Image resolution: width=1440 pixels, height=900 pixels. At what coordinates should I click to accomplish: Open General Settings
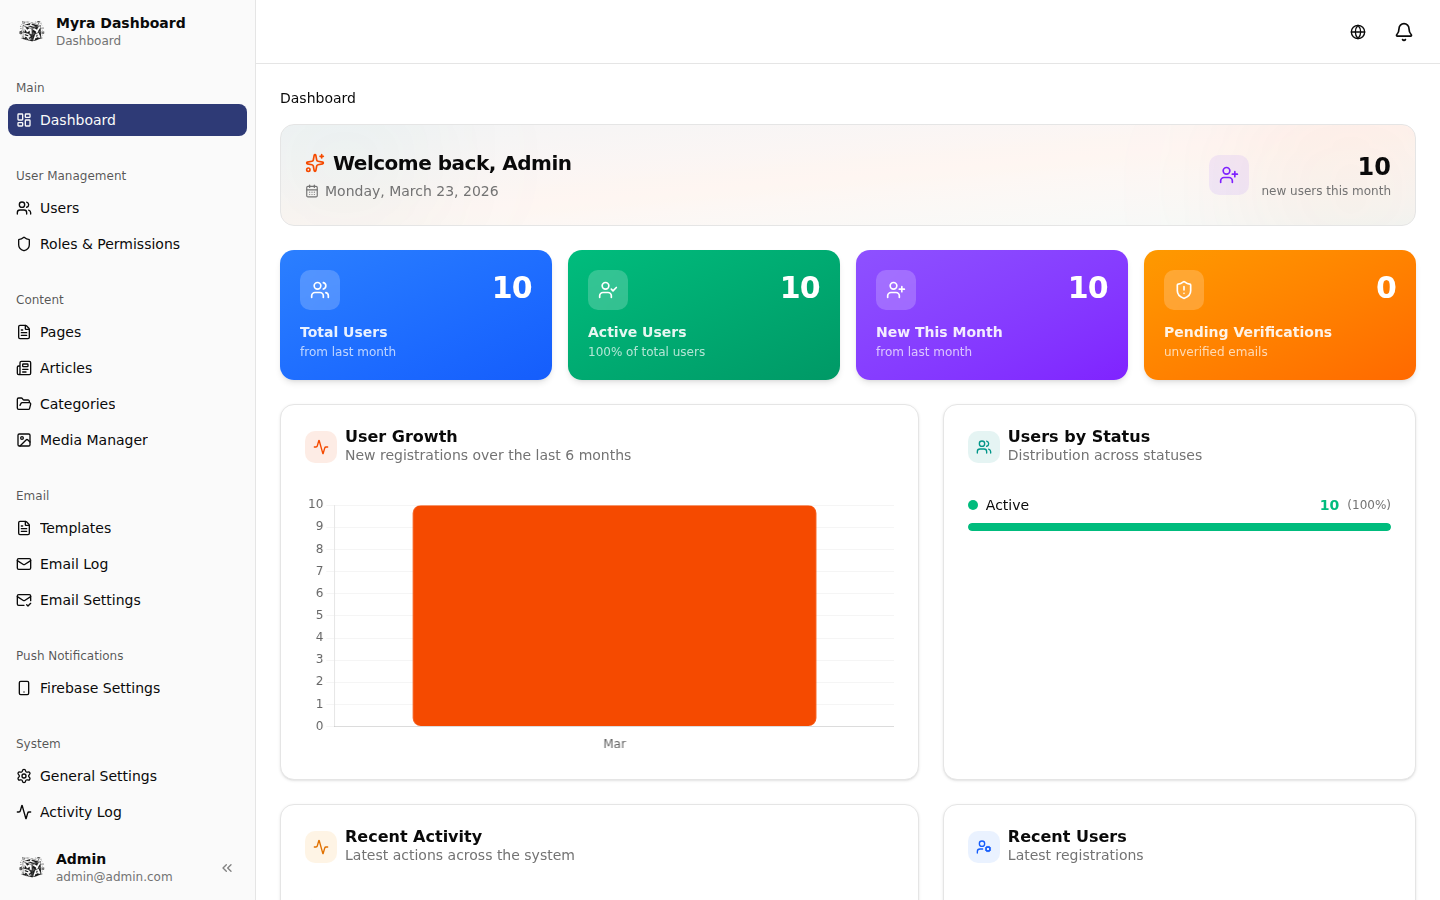point(127,776)
